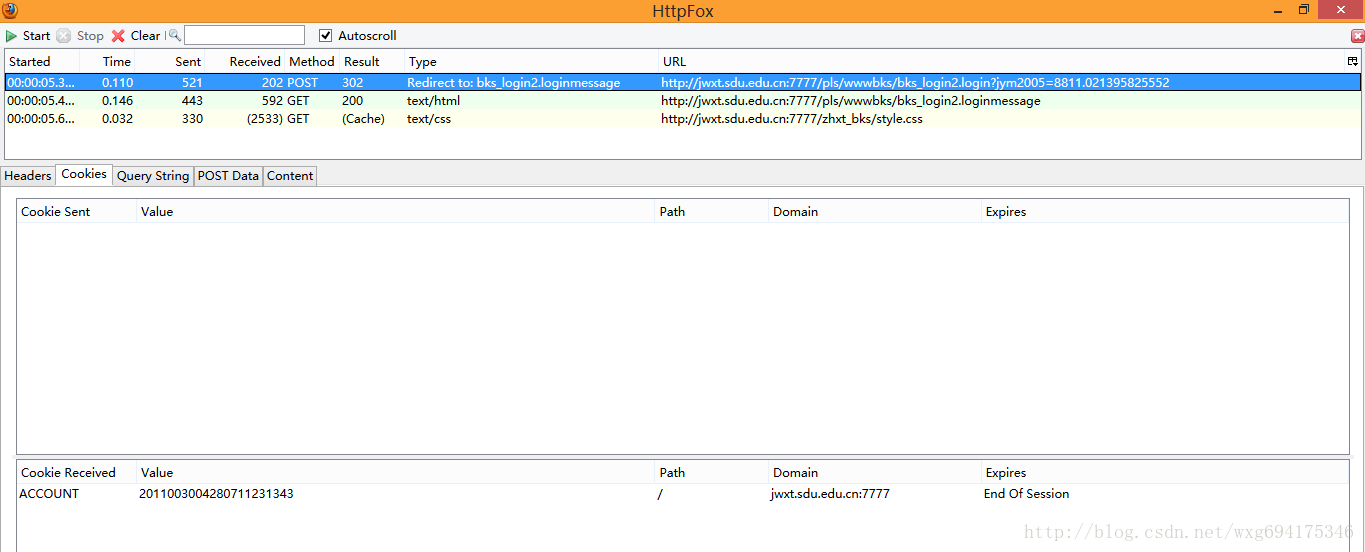This screenshot has height=552, width=1365.
Task: Select the GET loginmessage text/html request row
Action: (683, 101)
